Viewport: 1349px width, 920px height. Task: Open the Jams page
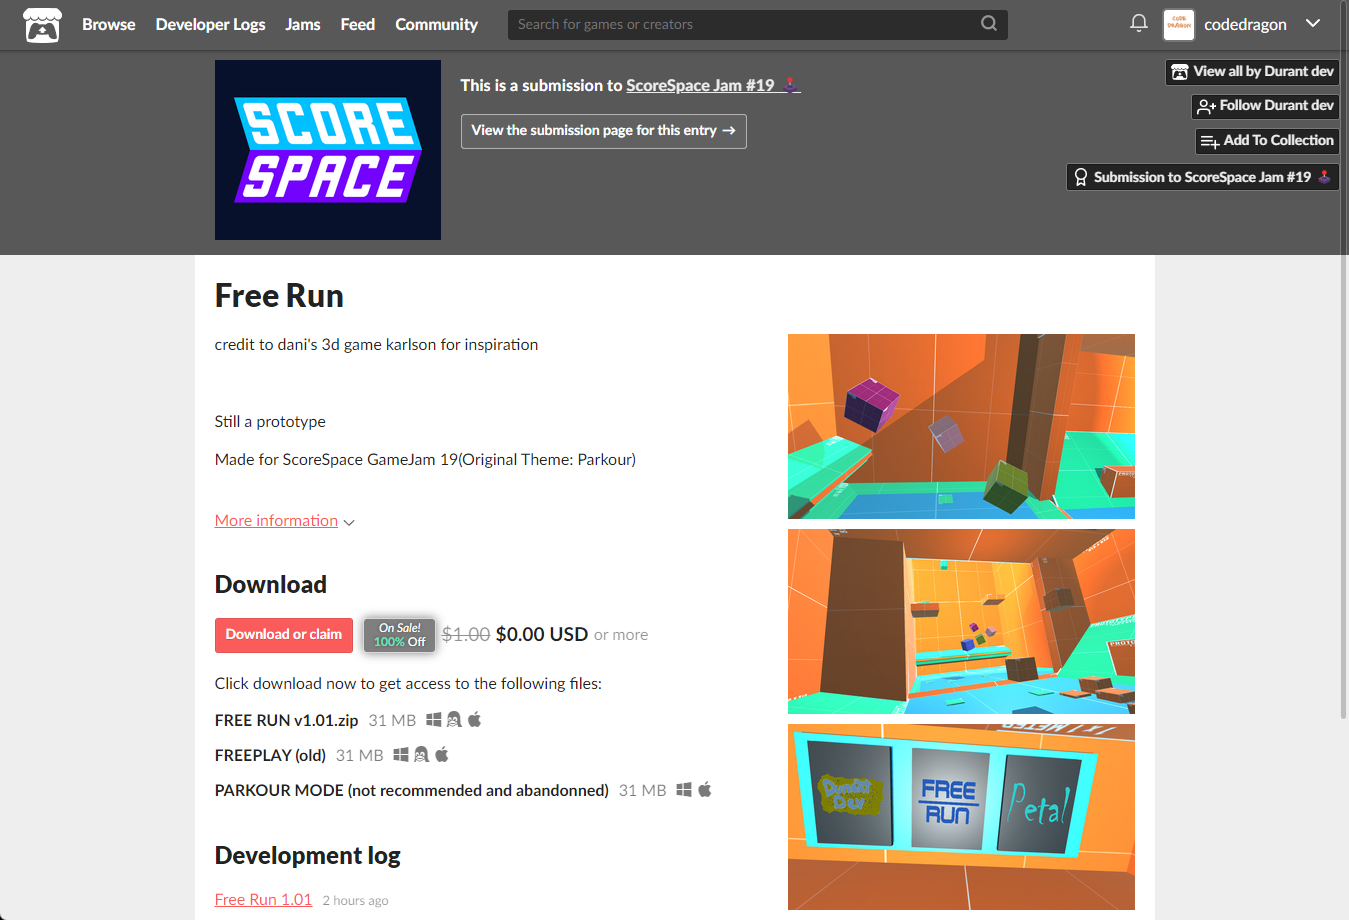pos(303,24)
